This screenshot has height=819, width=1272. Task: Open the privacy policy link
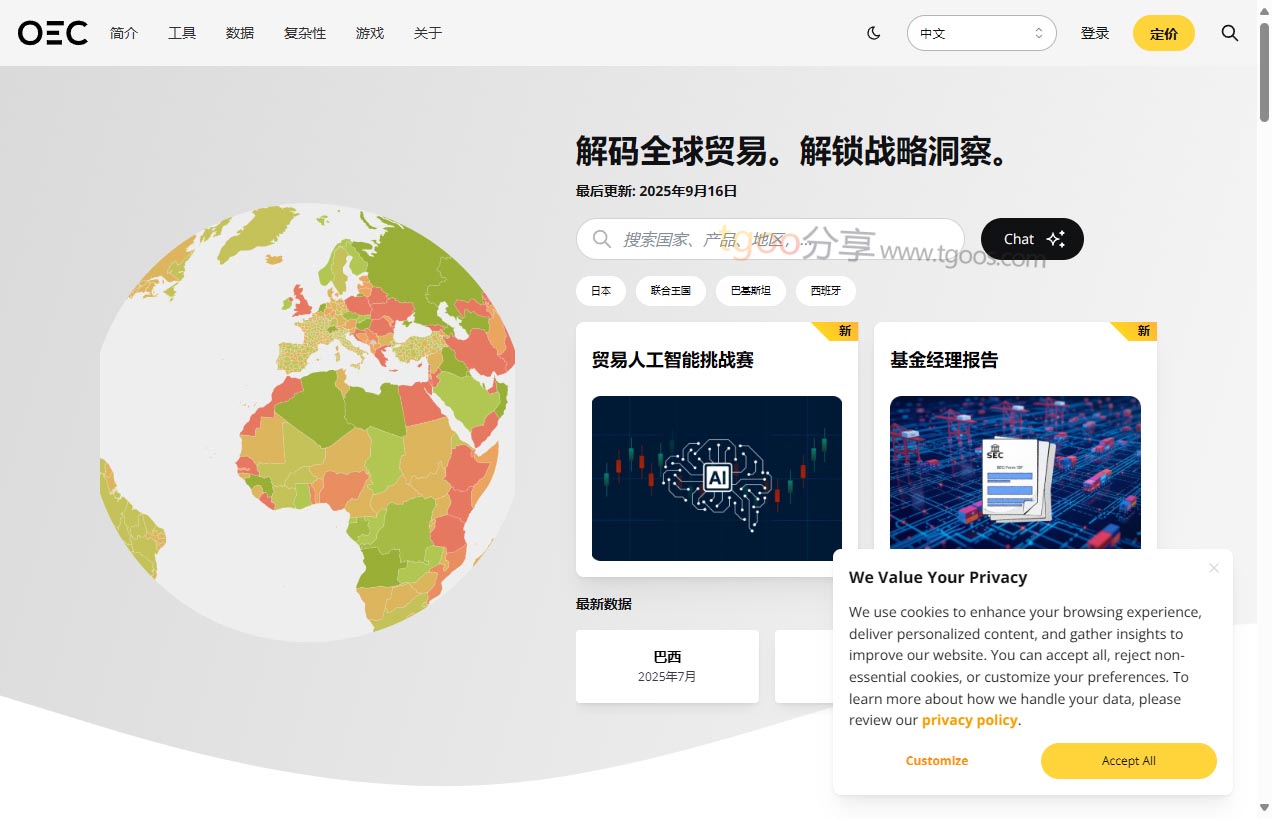969,720
